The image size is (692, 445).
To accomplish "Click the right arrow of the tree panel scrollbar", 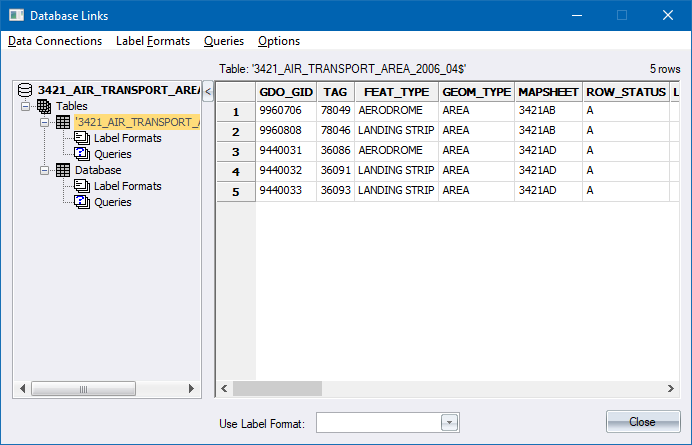I will point(192,388).
